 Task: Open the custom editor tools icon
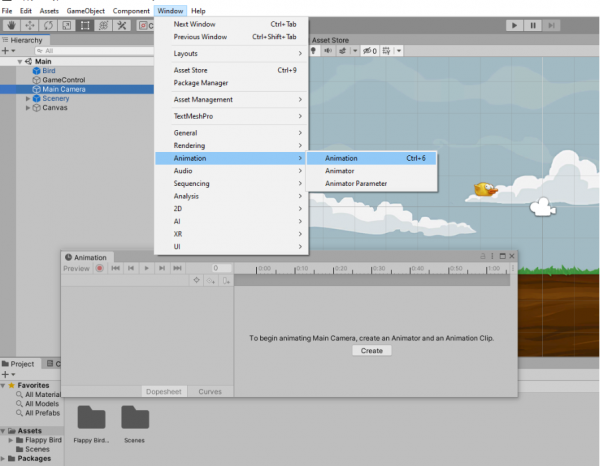[122, 26]
